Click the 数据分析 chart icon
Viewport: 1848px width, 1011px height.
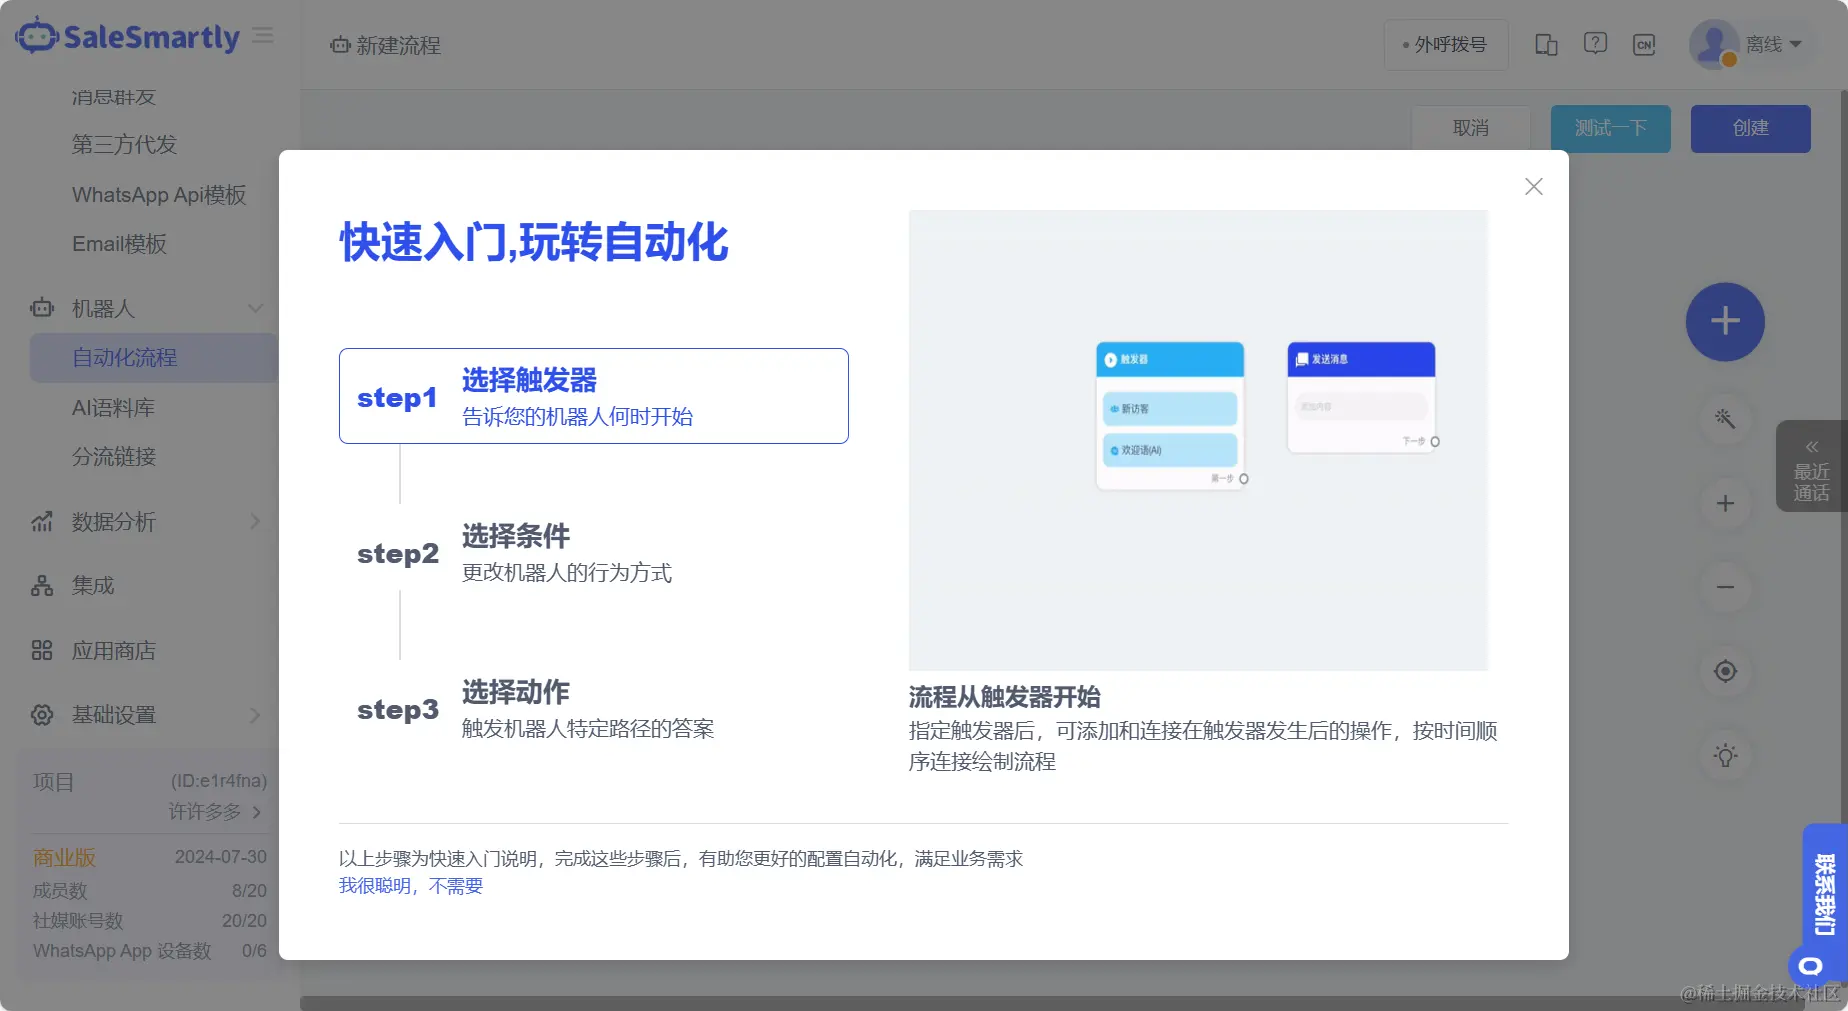[42, 522]
